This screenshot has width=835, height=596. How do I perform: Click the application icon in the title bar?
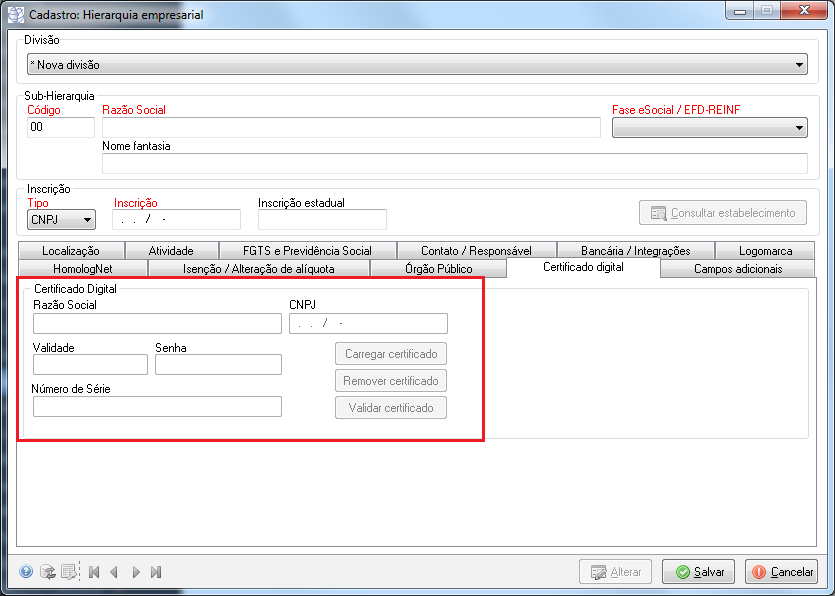tap(16, 15)
